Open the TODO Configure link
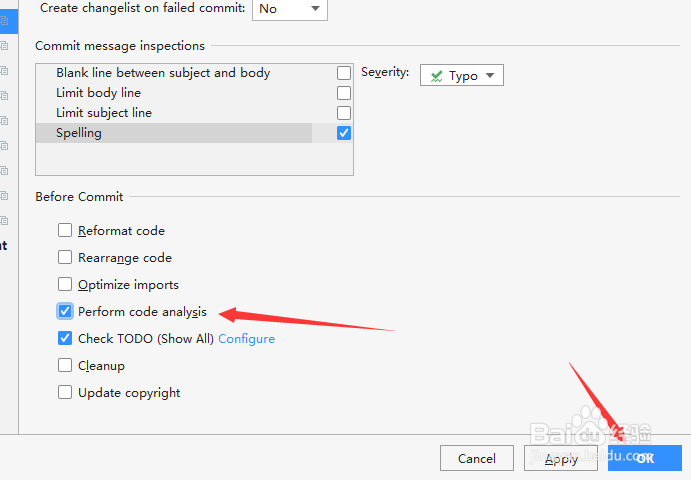Screen dimensions: 691x480 tap(246, 339)
